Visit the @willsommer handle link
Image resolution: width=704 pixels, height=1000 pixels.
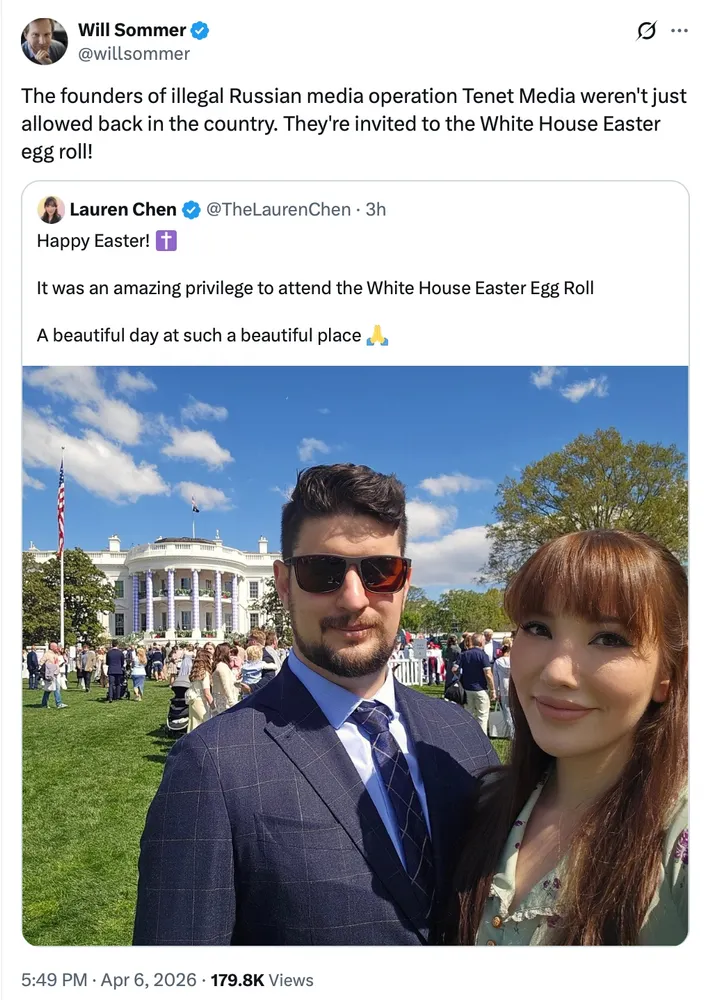tap(134, 54)
